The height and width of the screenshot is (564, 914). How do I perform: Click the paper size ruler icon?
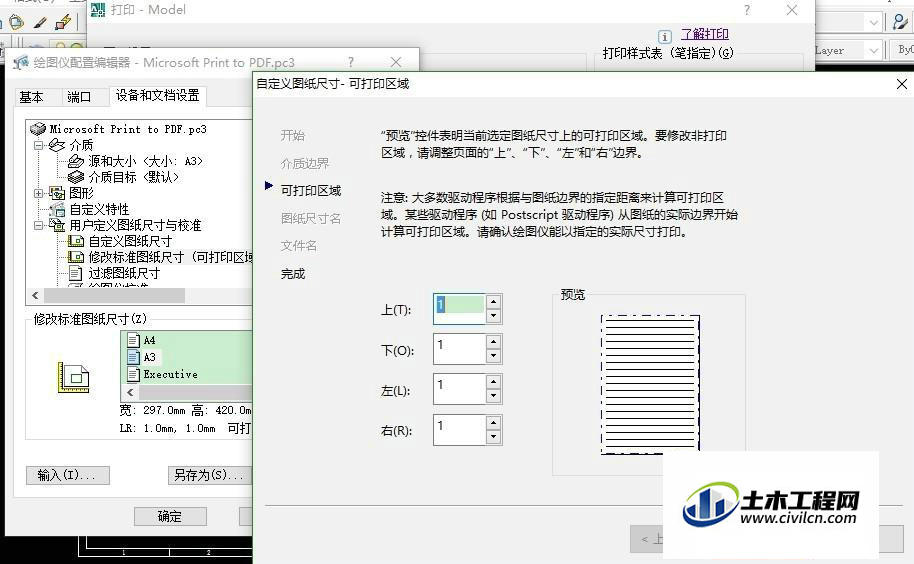tap(73, 377)
